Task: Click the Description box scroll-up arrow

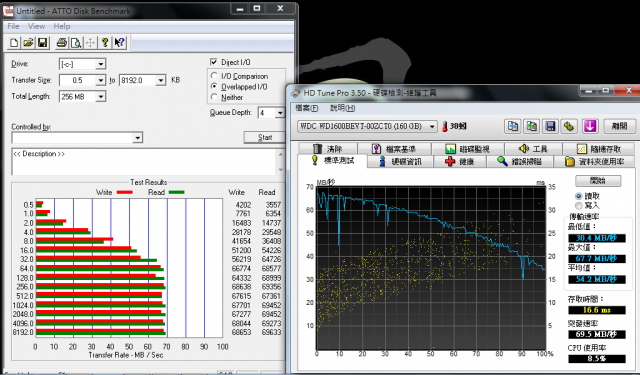Action: pyautogui.click(x=280, y=154)
